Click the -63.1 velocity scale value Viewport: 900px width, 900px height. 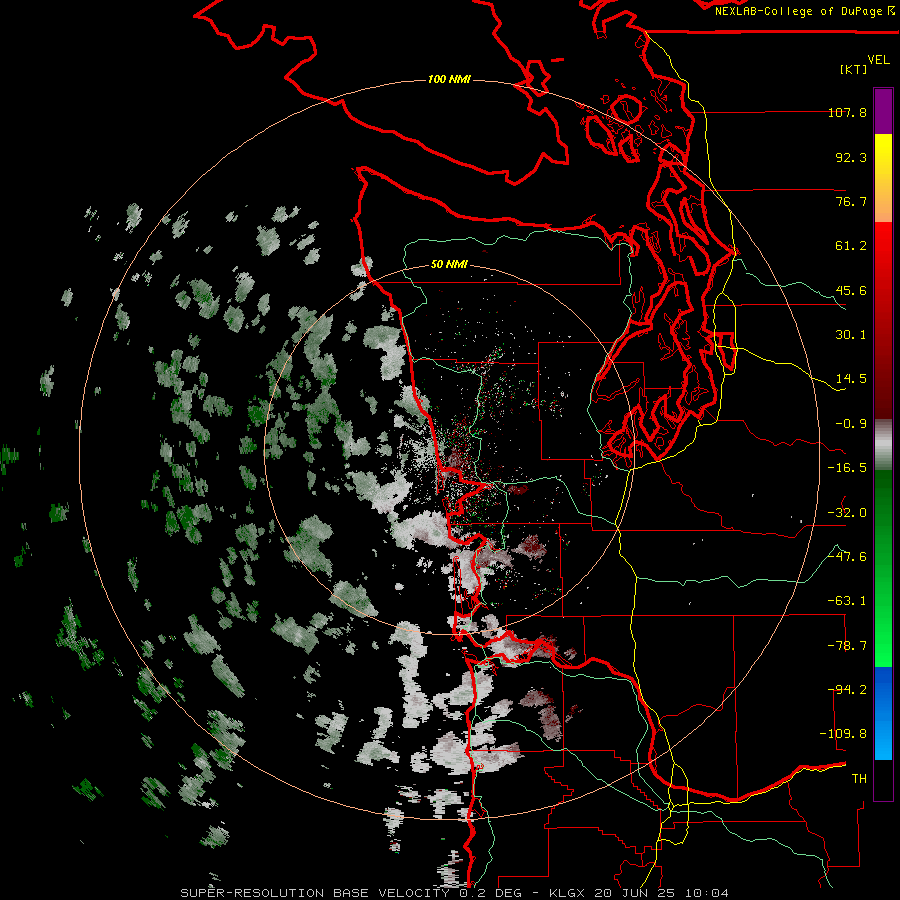[847, 601]
